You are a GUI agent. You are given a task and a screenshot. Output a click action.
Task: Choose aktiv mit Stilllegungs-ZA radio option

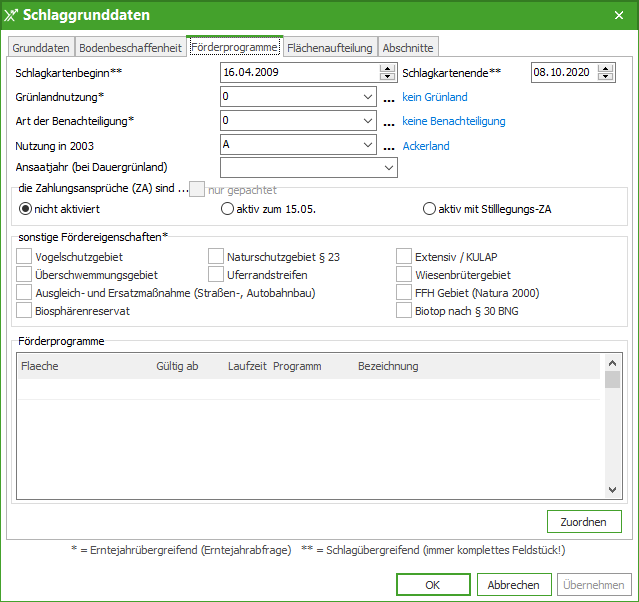coord(430,209)
